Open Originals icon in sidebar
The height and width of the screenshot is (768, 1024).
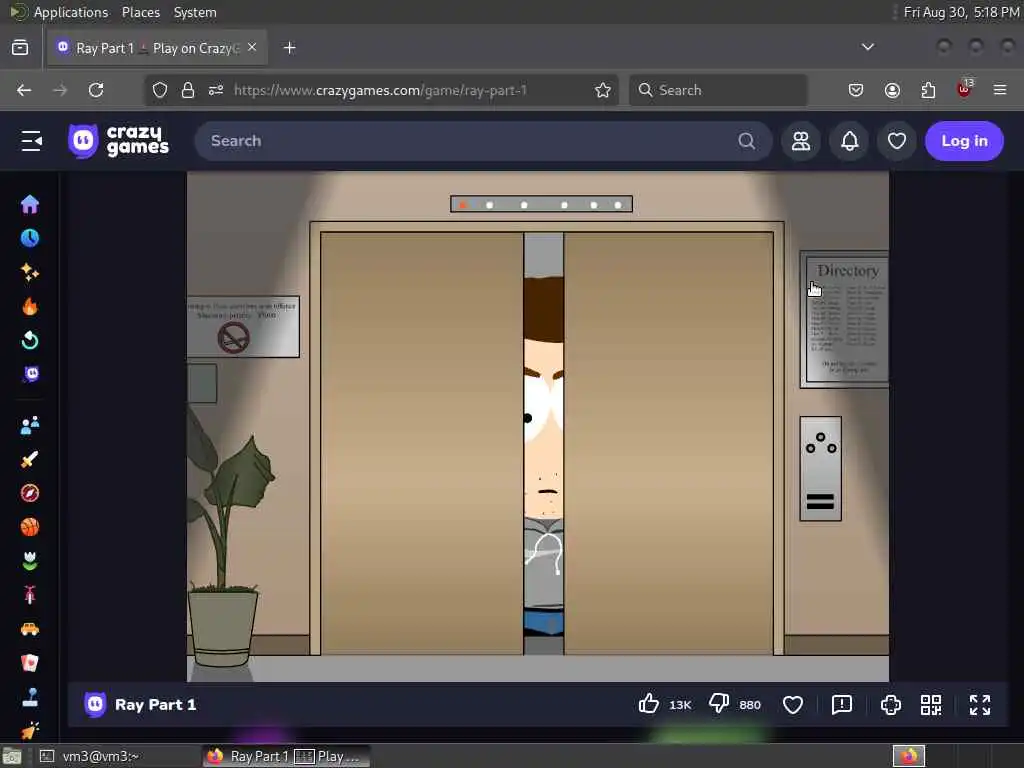31,374
